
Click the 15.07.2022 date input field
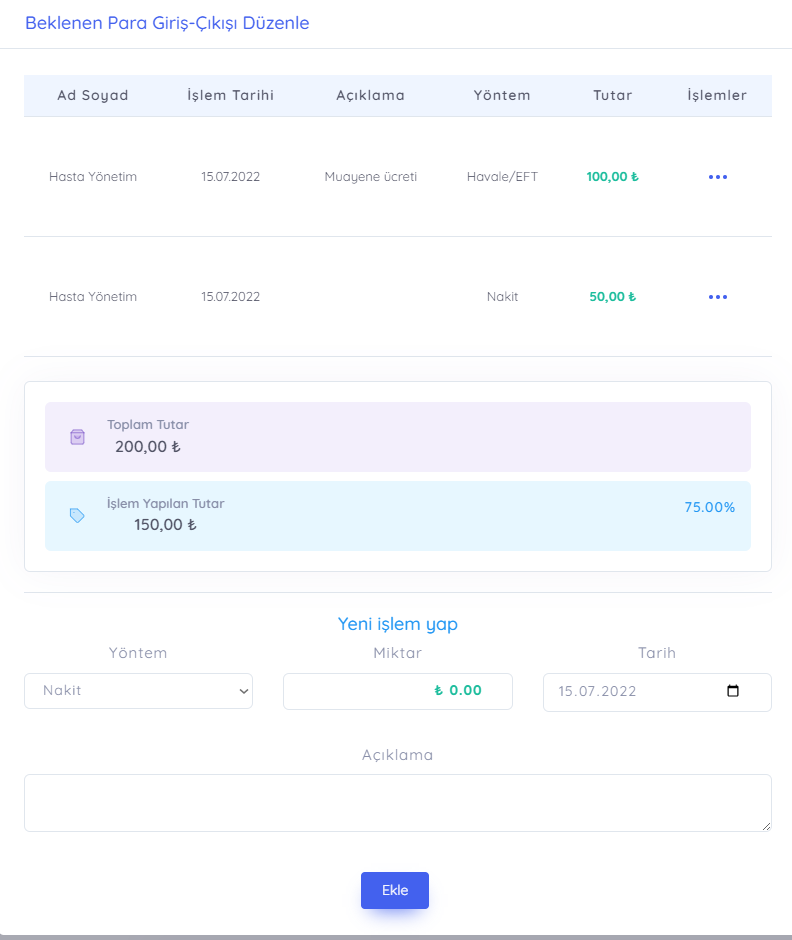[x=630, y=691]
